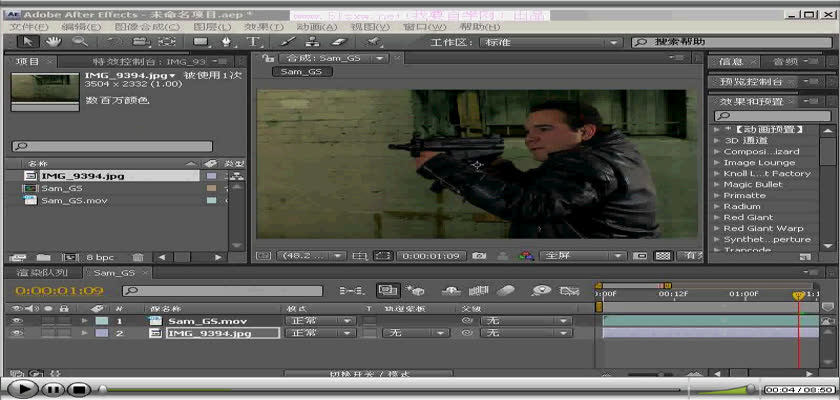Viewport: 840px width, 400px height.
Task: Select the Pen tool
Action: (227, 42)
